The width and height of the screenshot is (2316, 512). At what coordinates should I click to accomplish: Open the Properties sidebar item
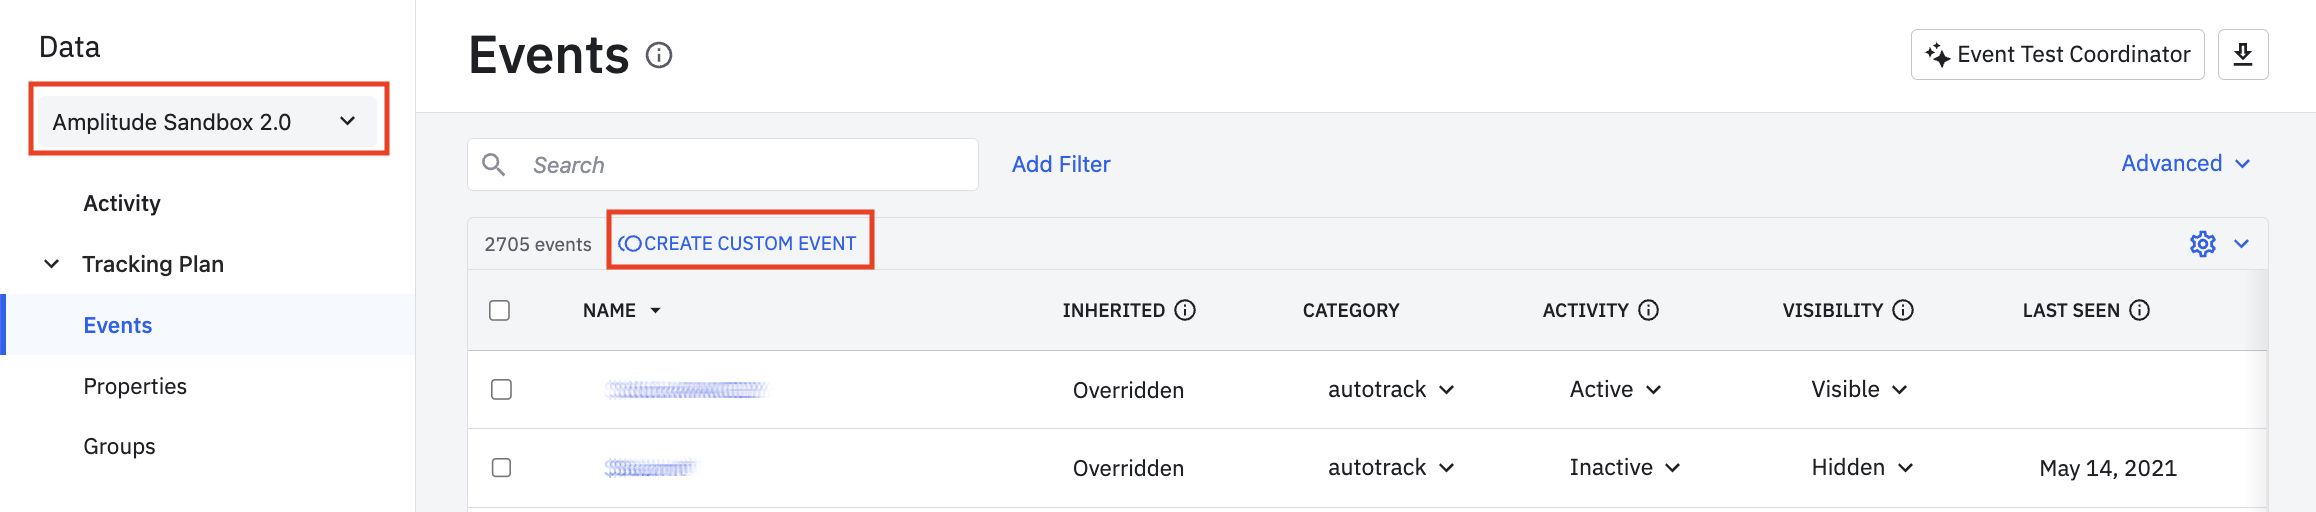[x=135, y=386]
